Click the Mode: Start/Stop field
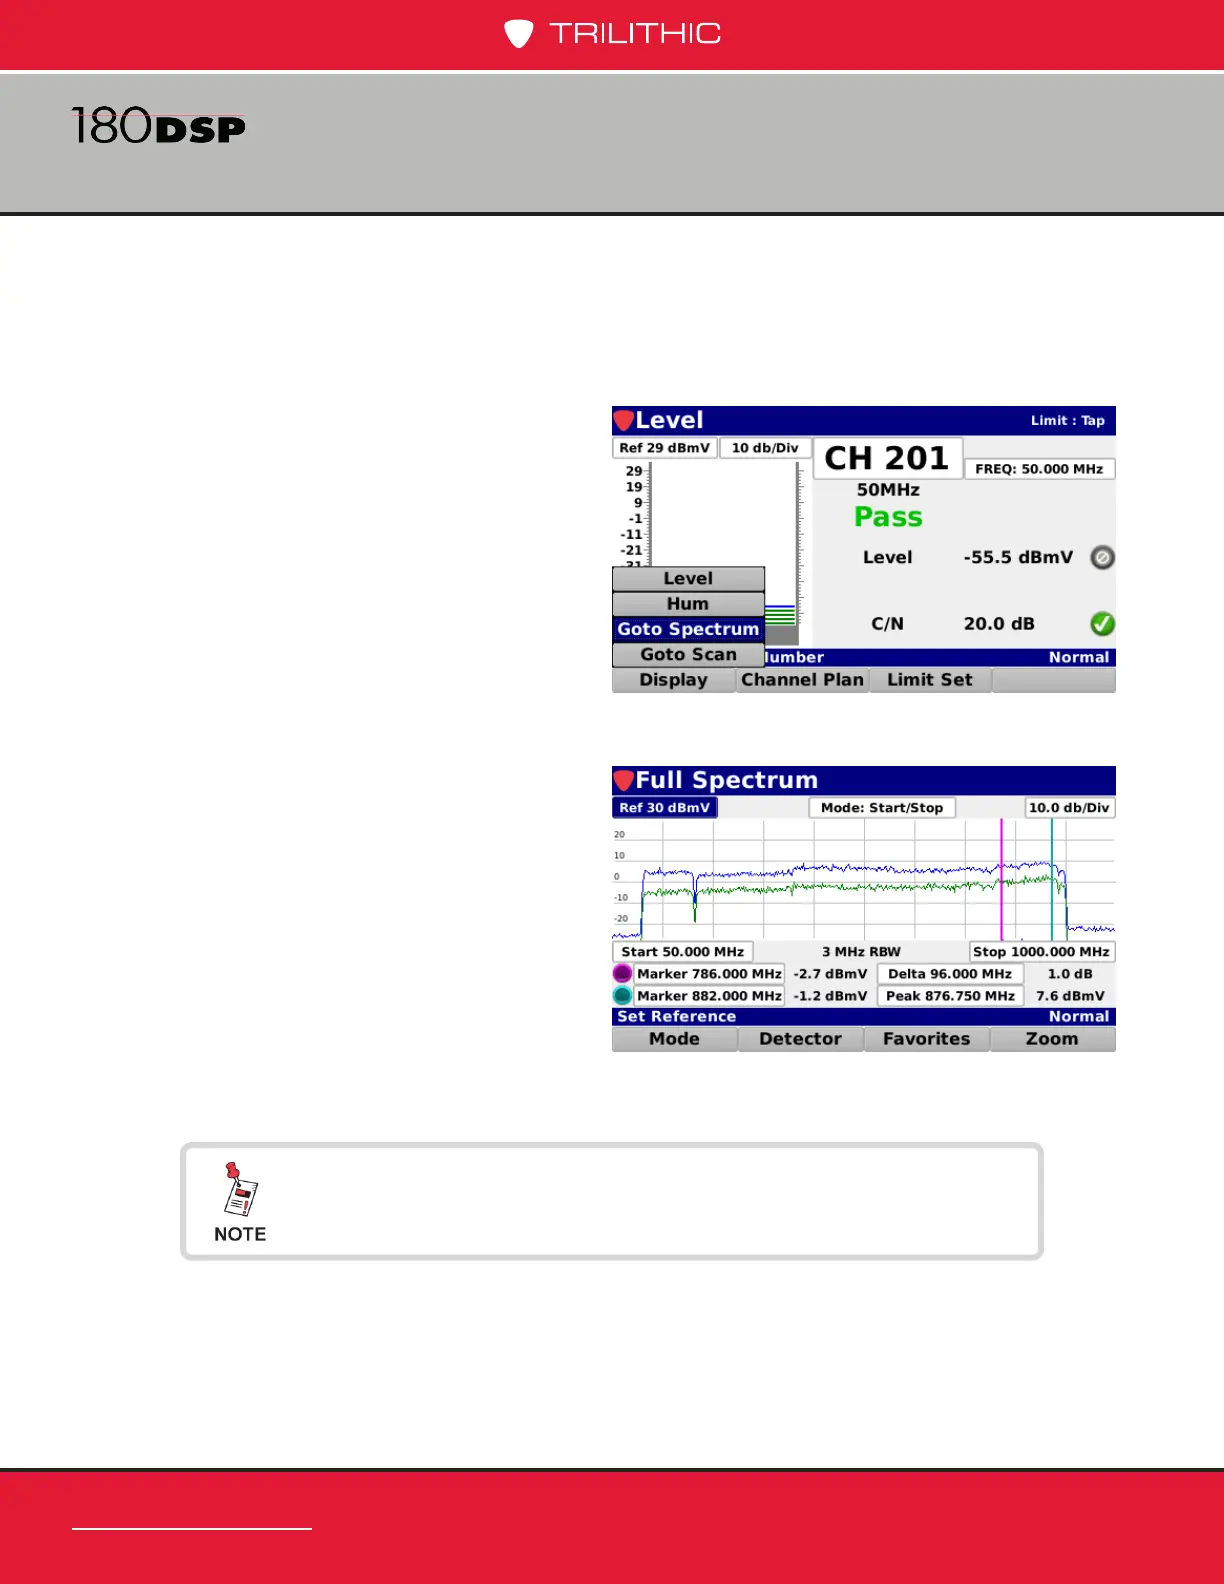The height and width of the screenshot is (1584, 1224). point(882,808)
